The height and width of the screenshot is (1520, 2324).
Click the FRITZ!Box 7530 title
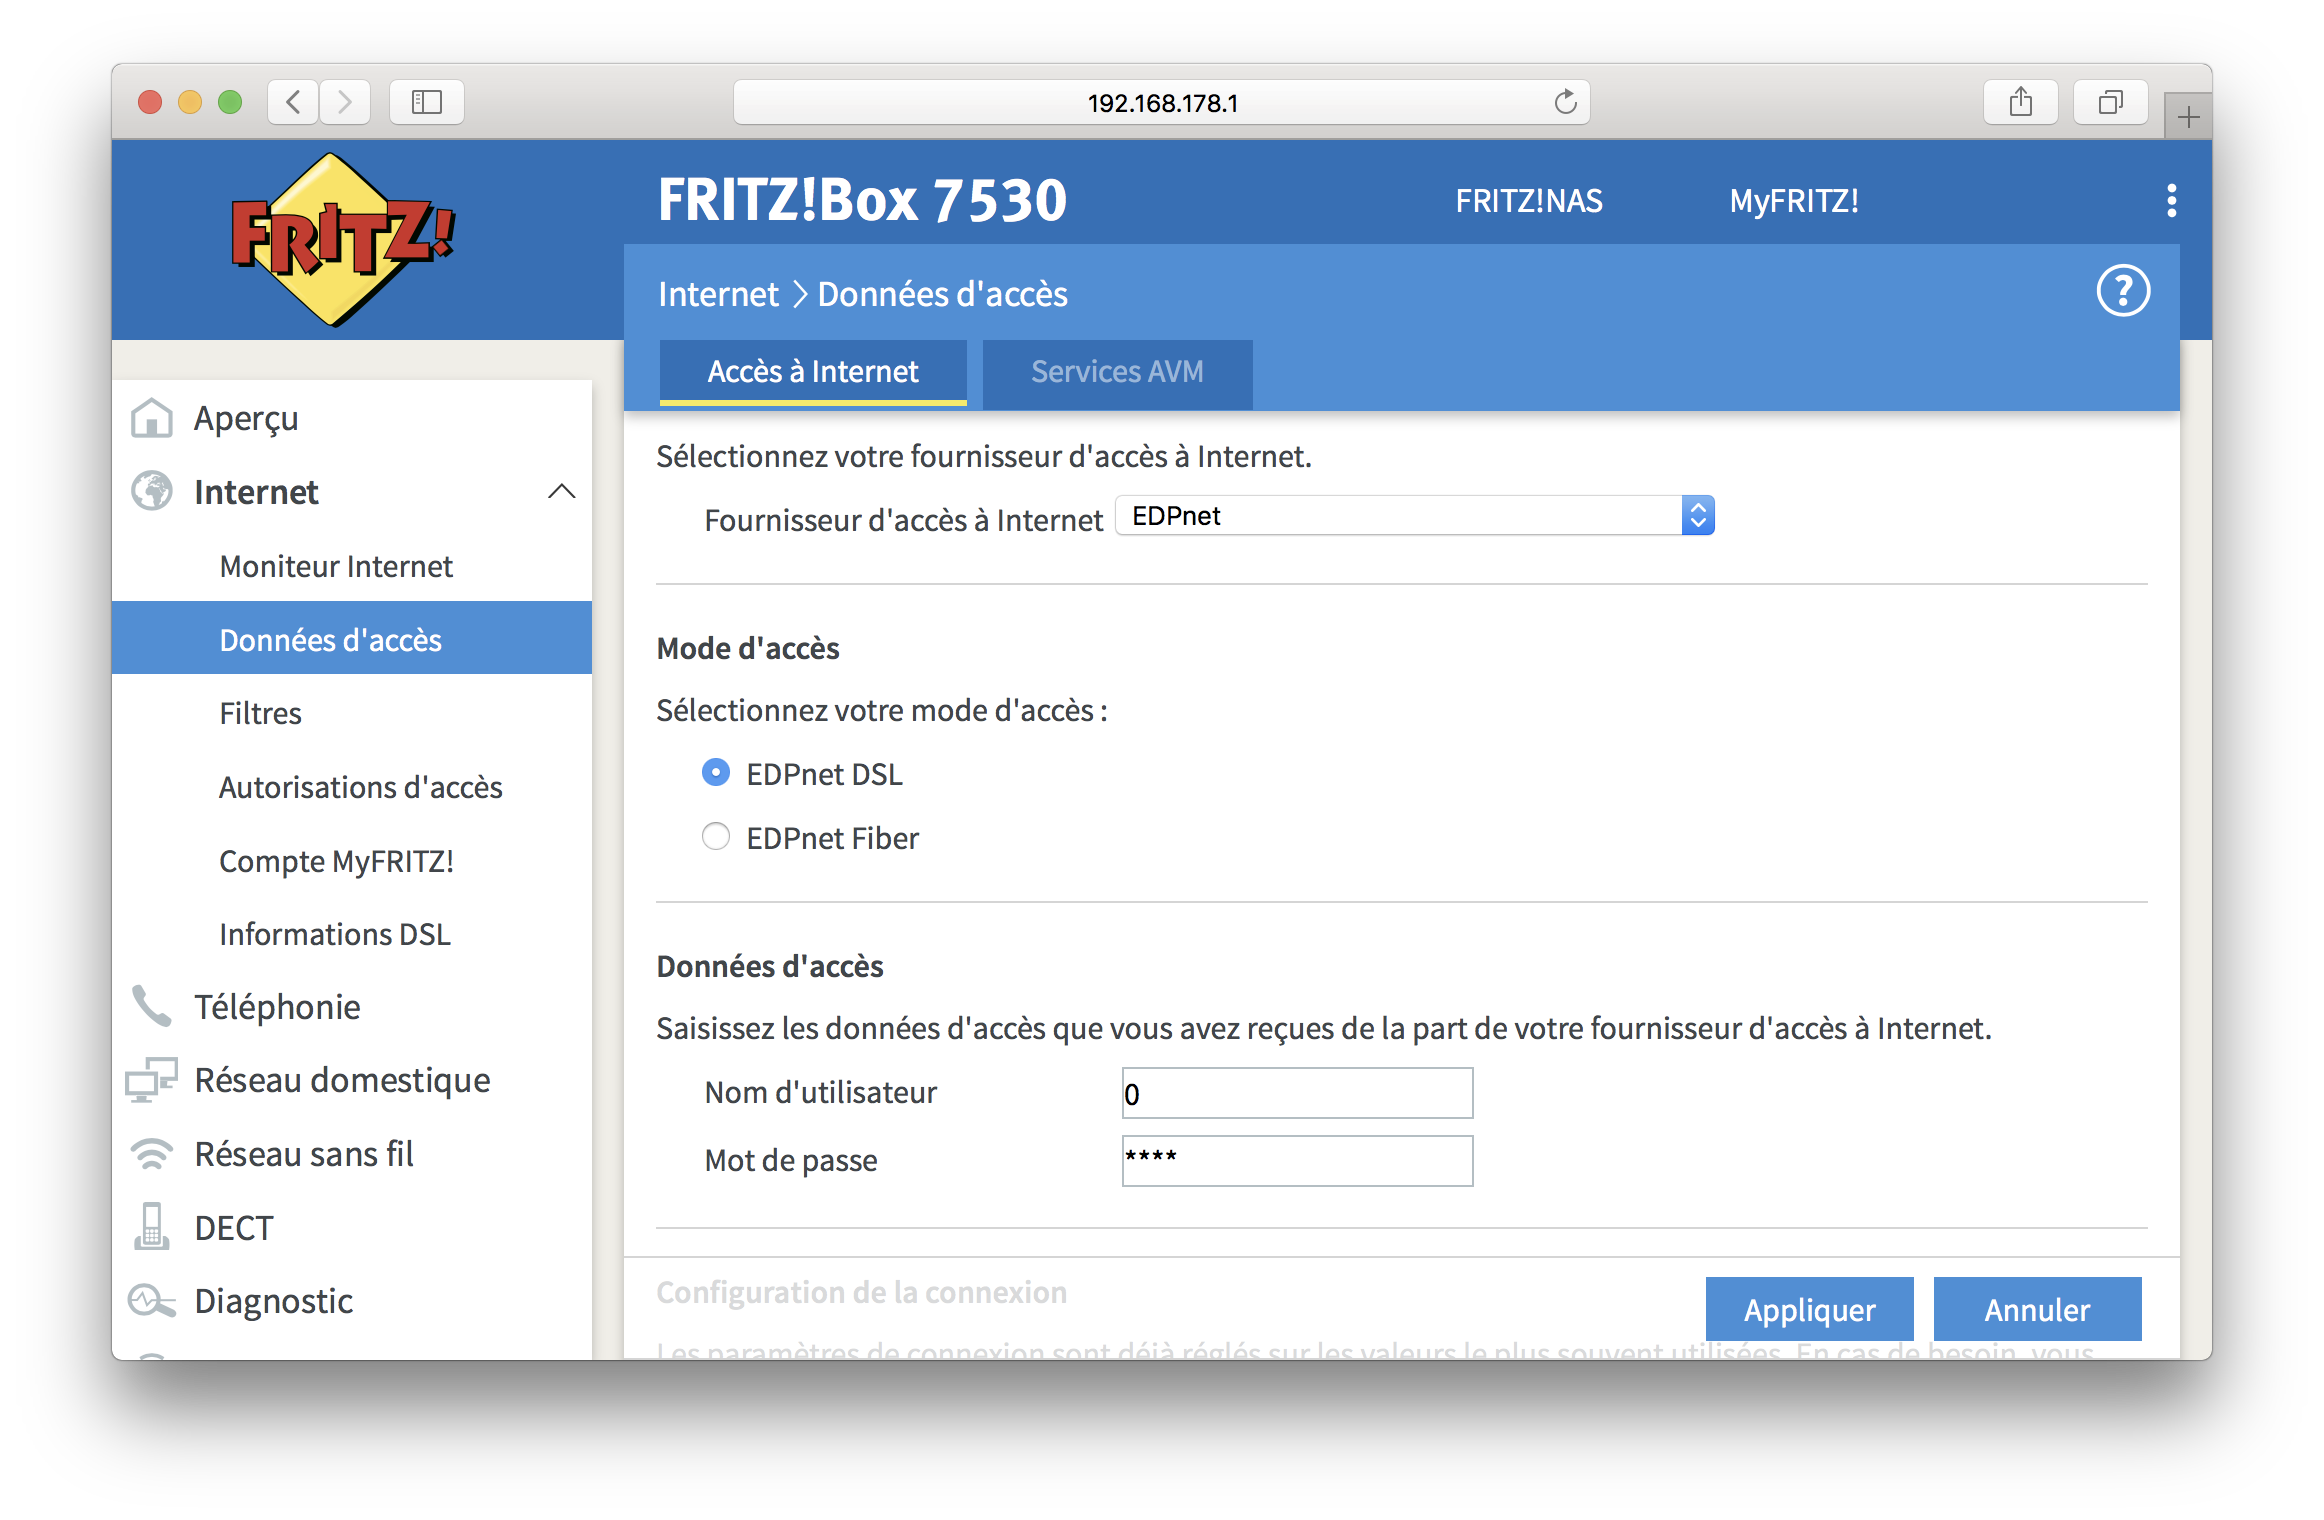click(x=862, y=200)
